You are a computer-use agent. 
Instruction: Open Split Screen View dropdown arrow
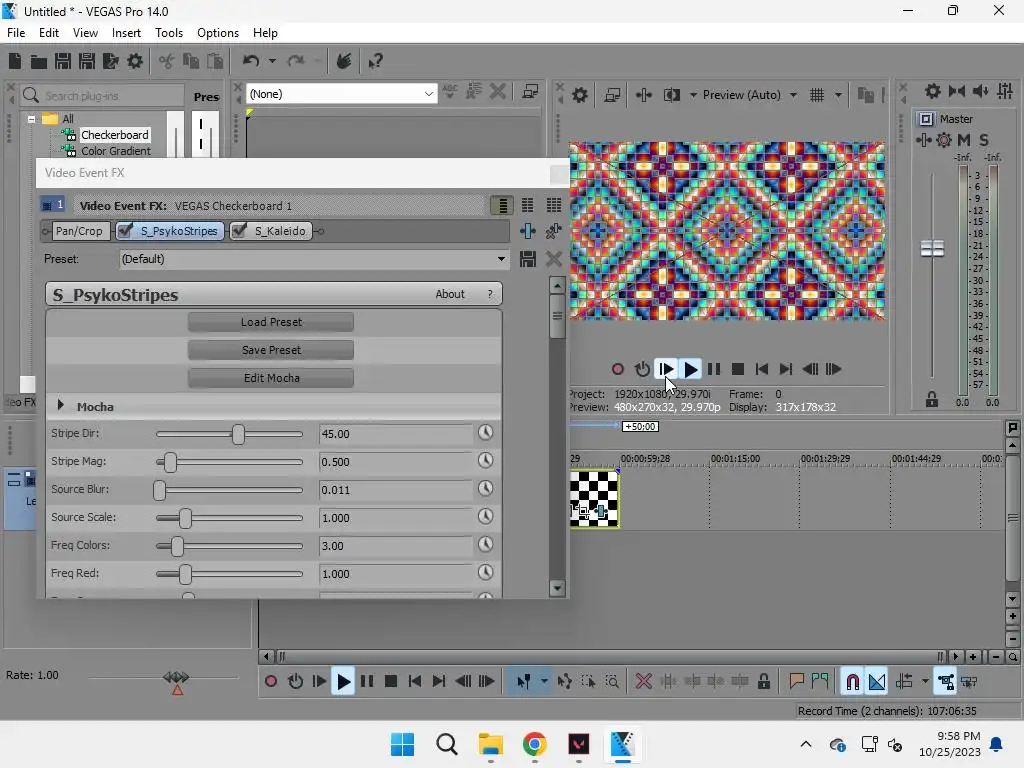(x=693, y=95)
